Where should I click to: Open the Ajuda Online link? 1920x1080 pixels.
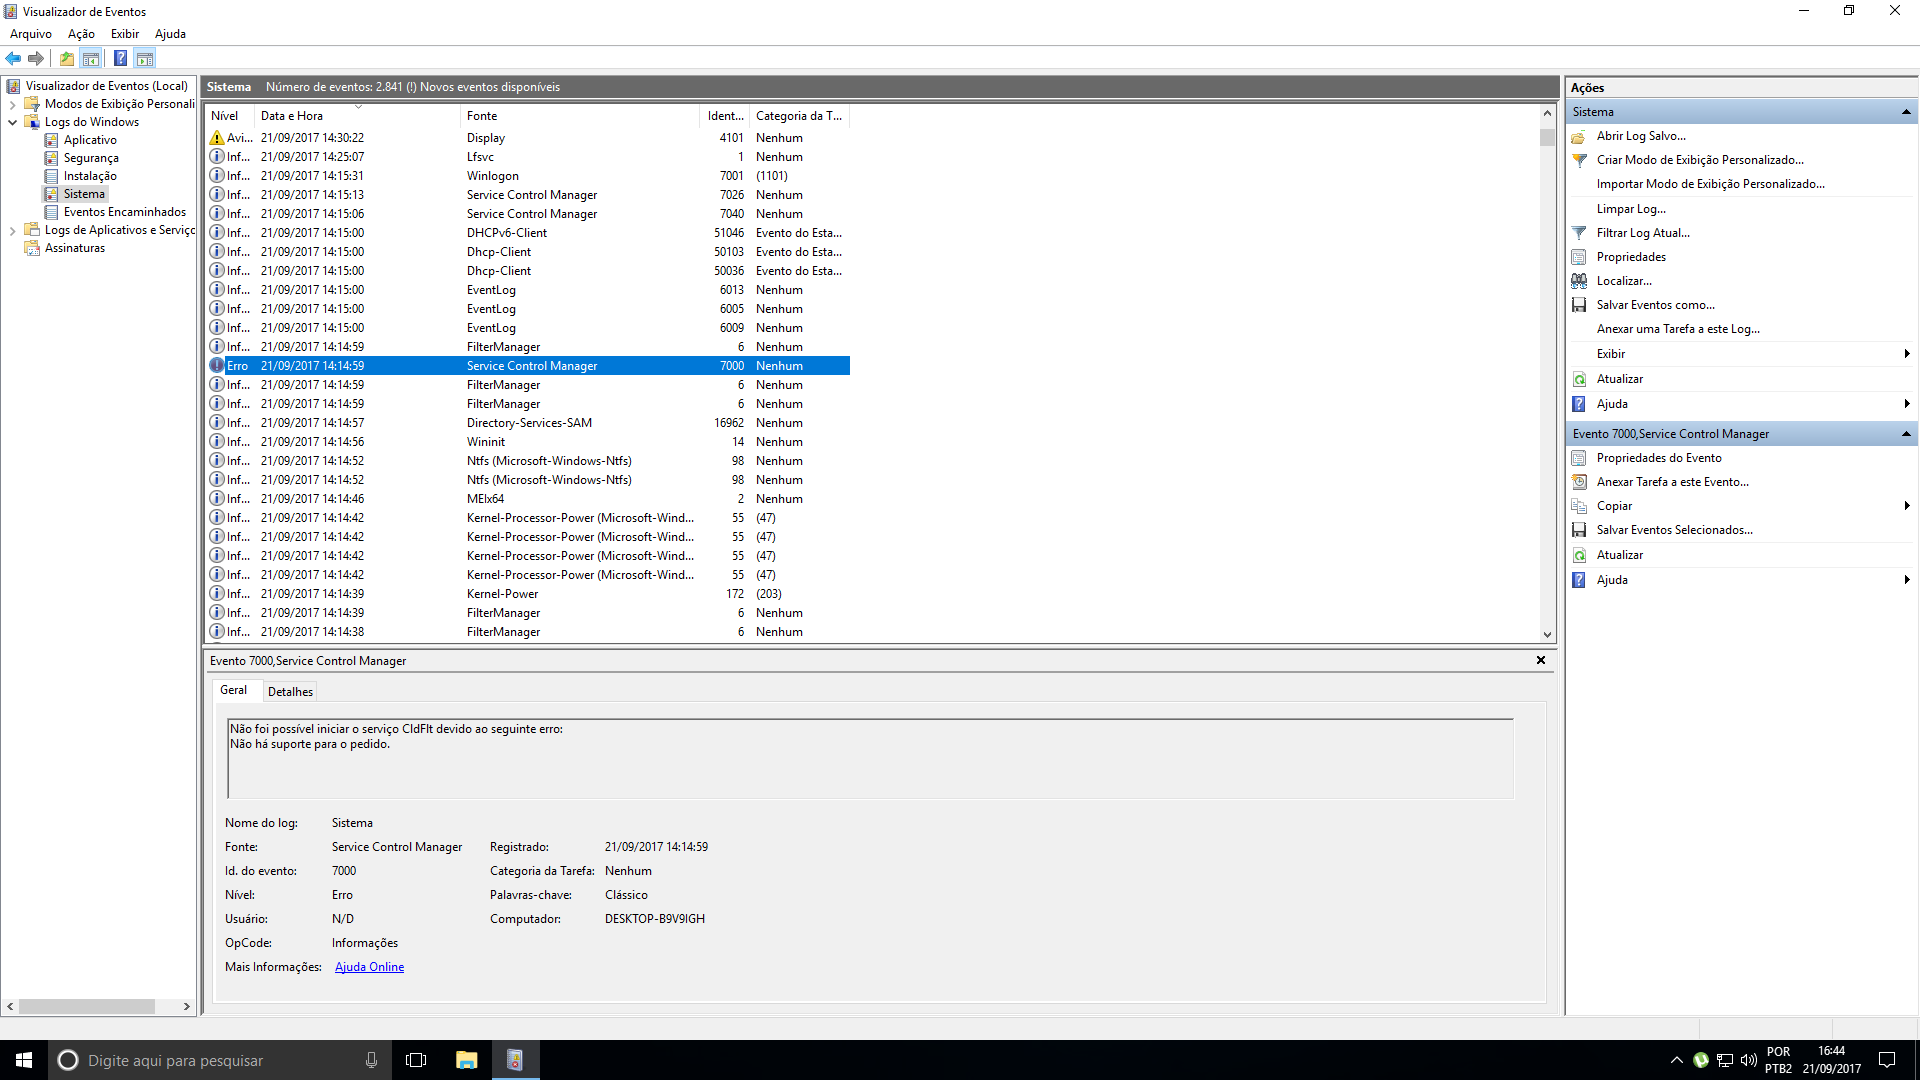(369, 967)
